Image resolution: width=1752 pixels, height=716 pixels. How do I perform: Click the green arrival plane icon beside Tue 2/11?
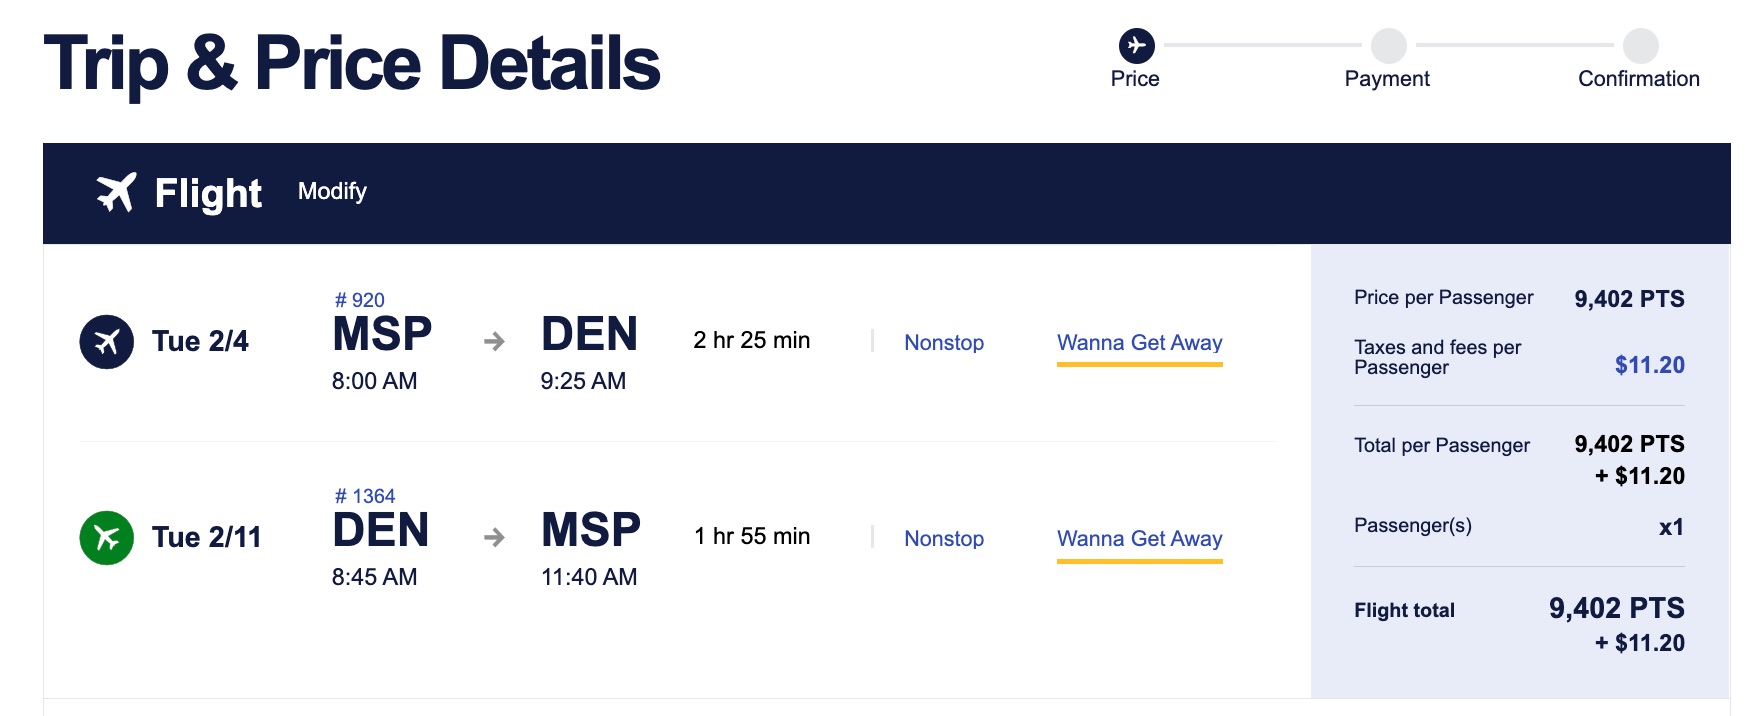(x=108, y=536)
